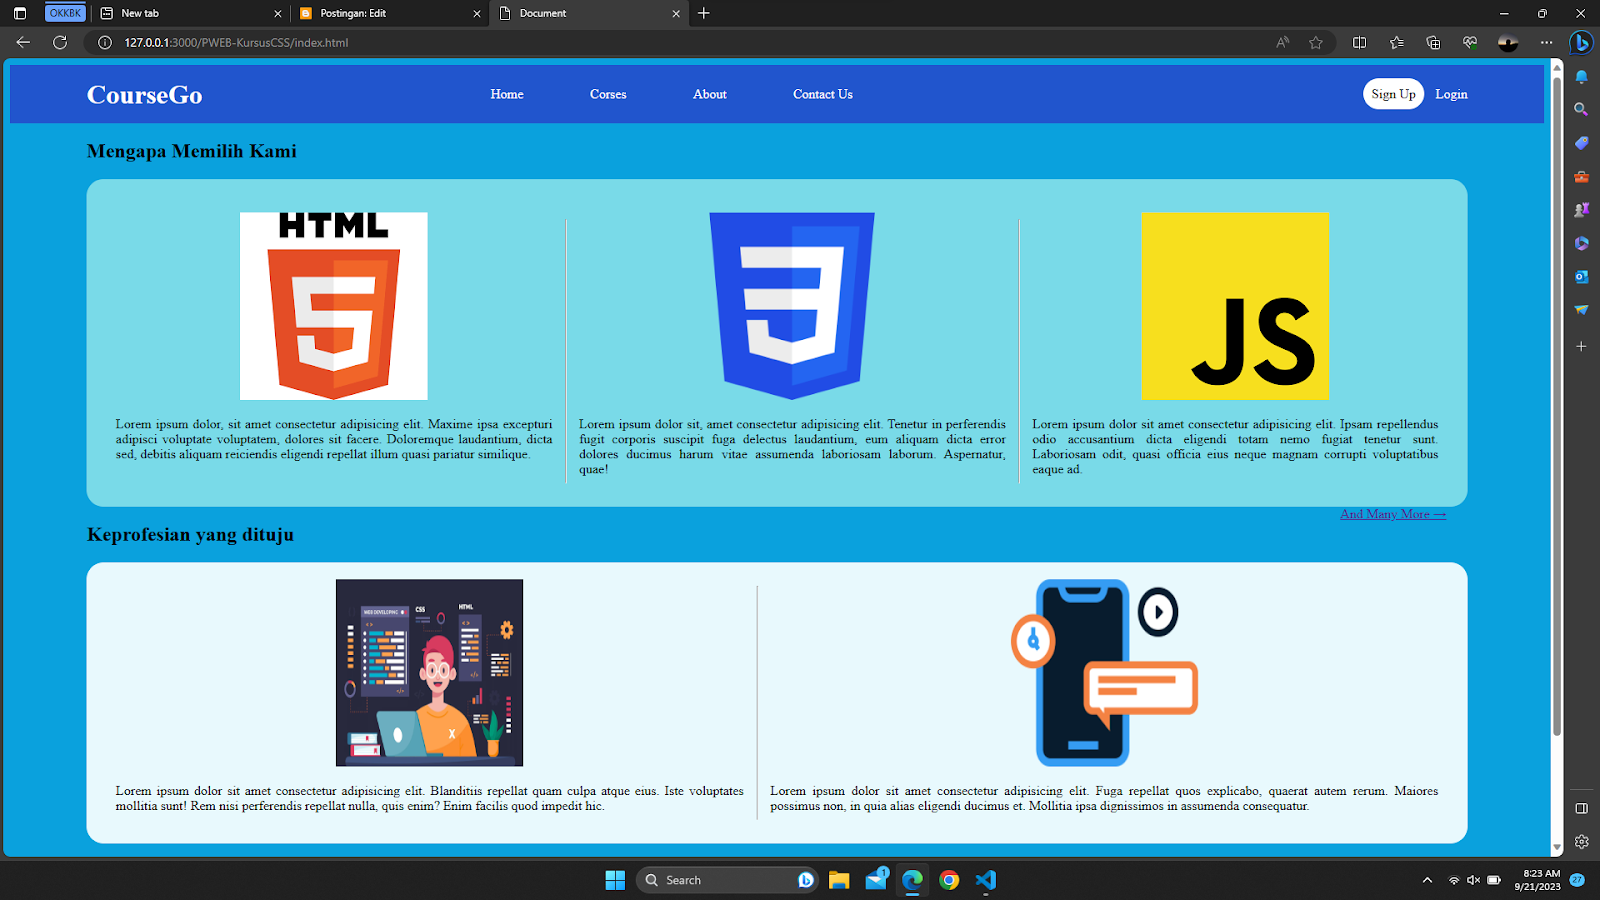Open the Windows Start menu
Viewport: 1600px width, 900px height.
[615, 880]
